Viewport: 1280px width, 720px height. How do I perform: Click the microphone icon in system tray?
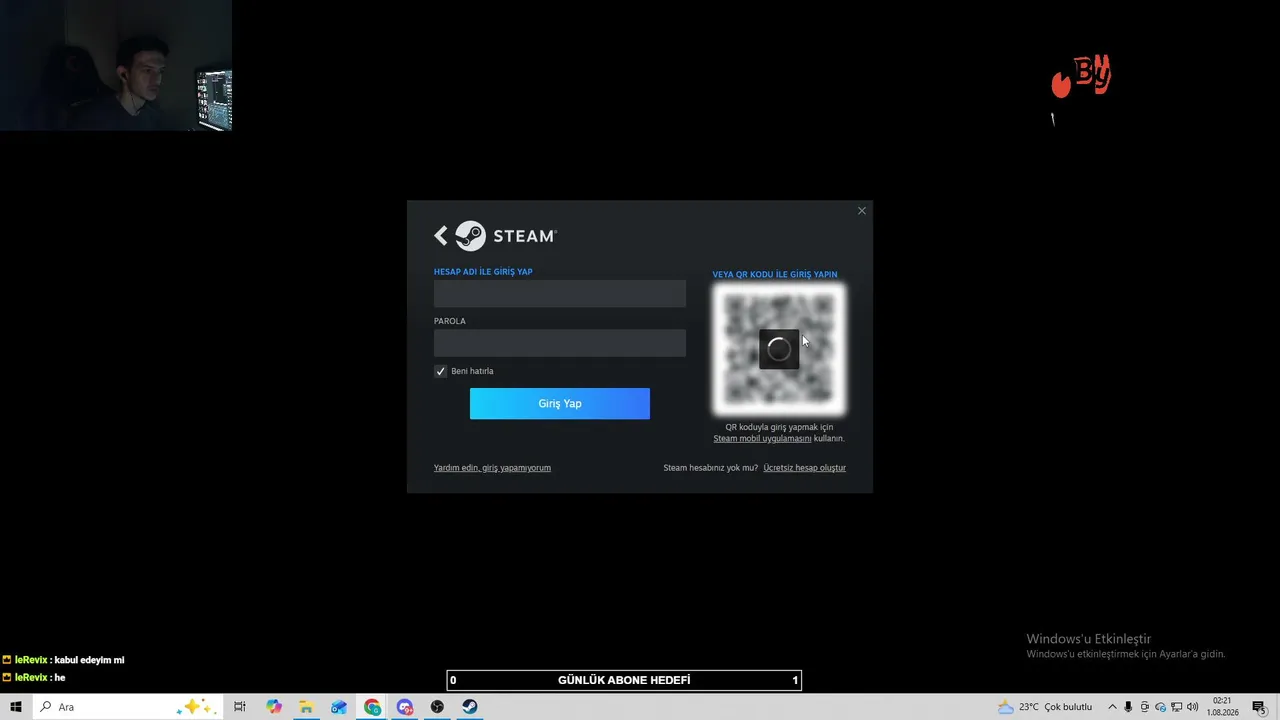pos(1129,707)
